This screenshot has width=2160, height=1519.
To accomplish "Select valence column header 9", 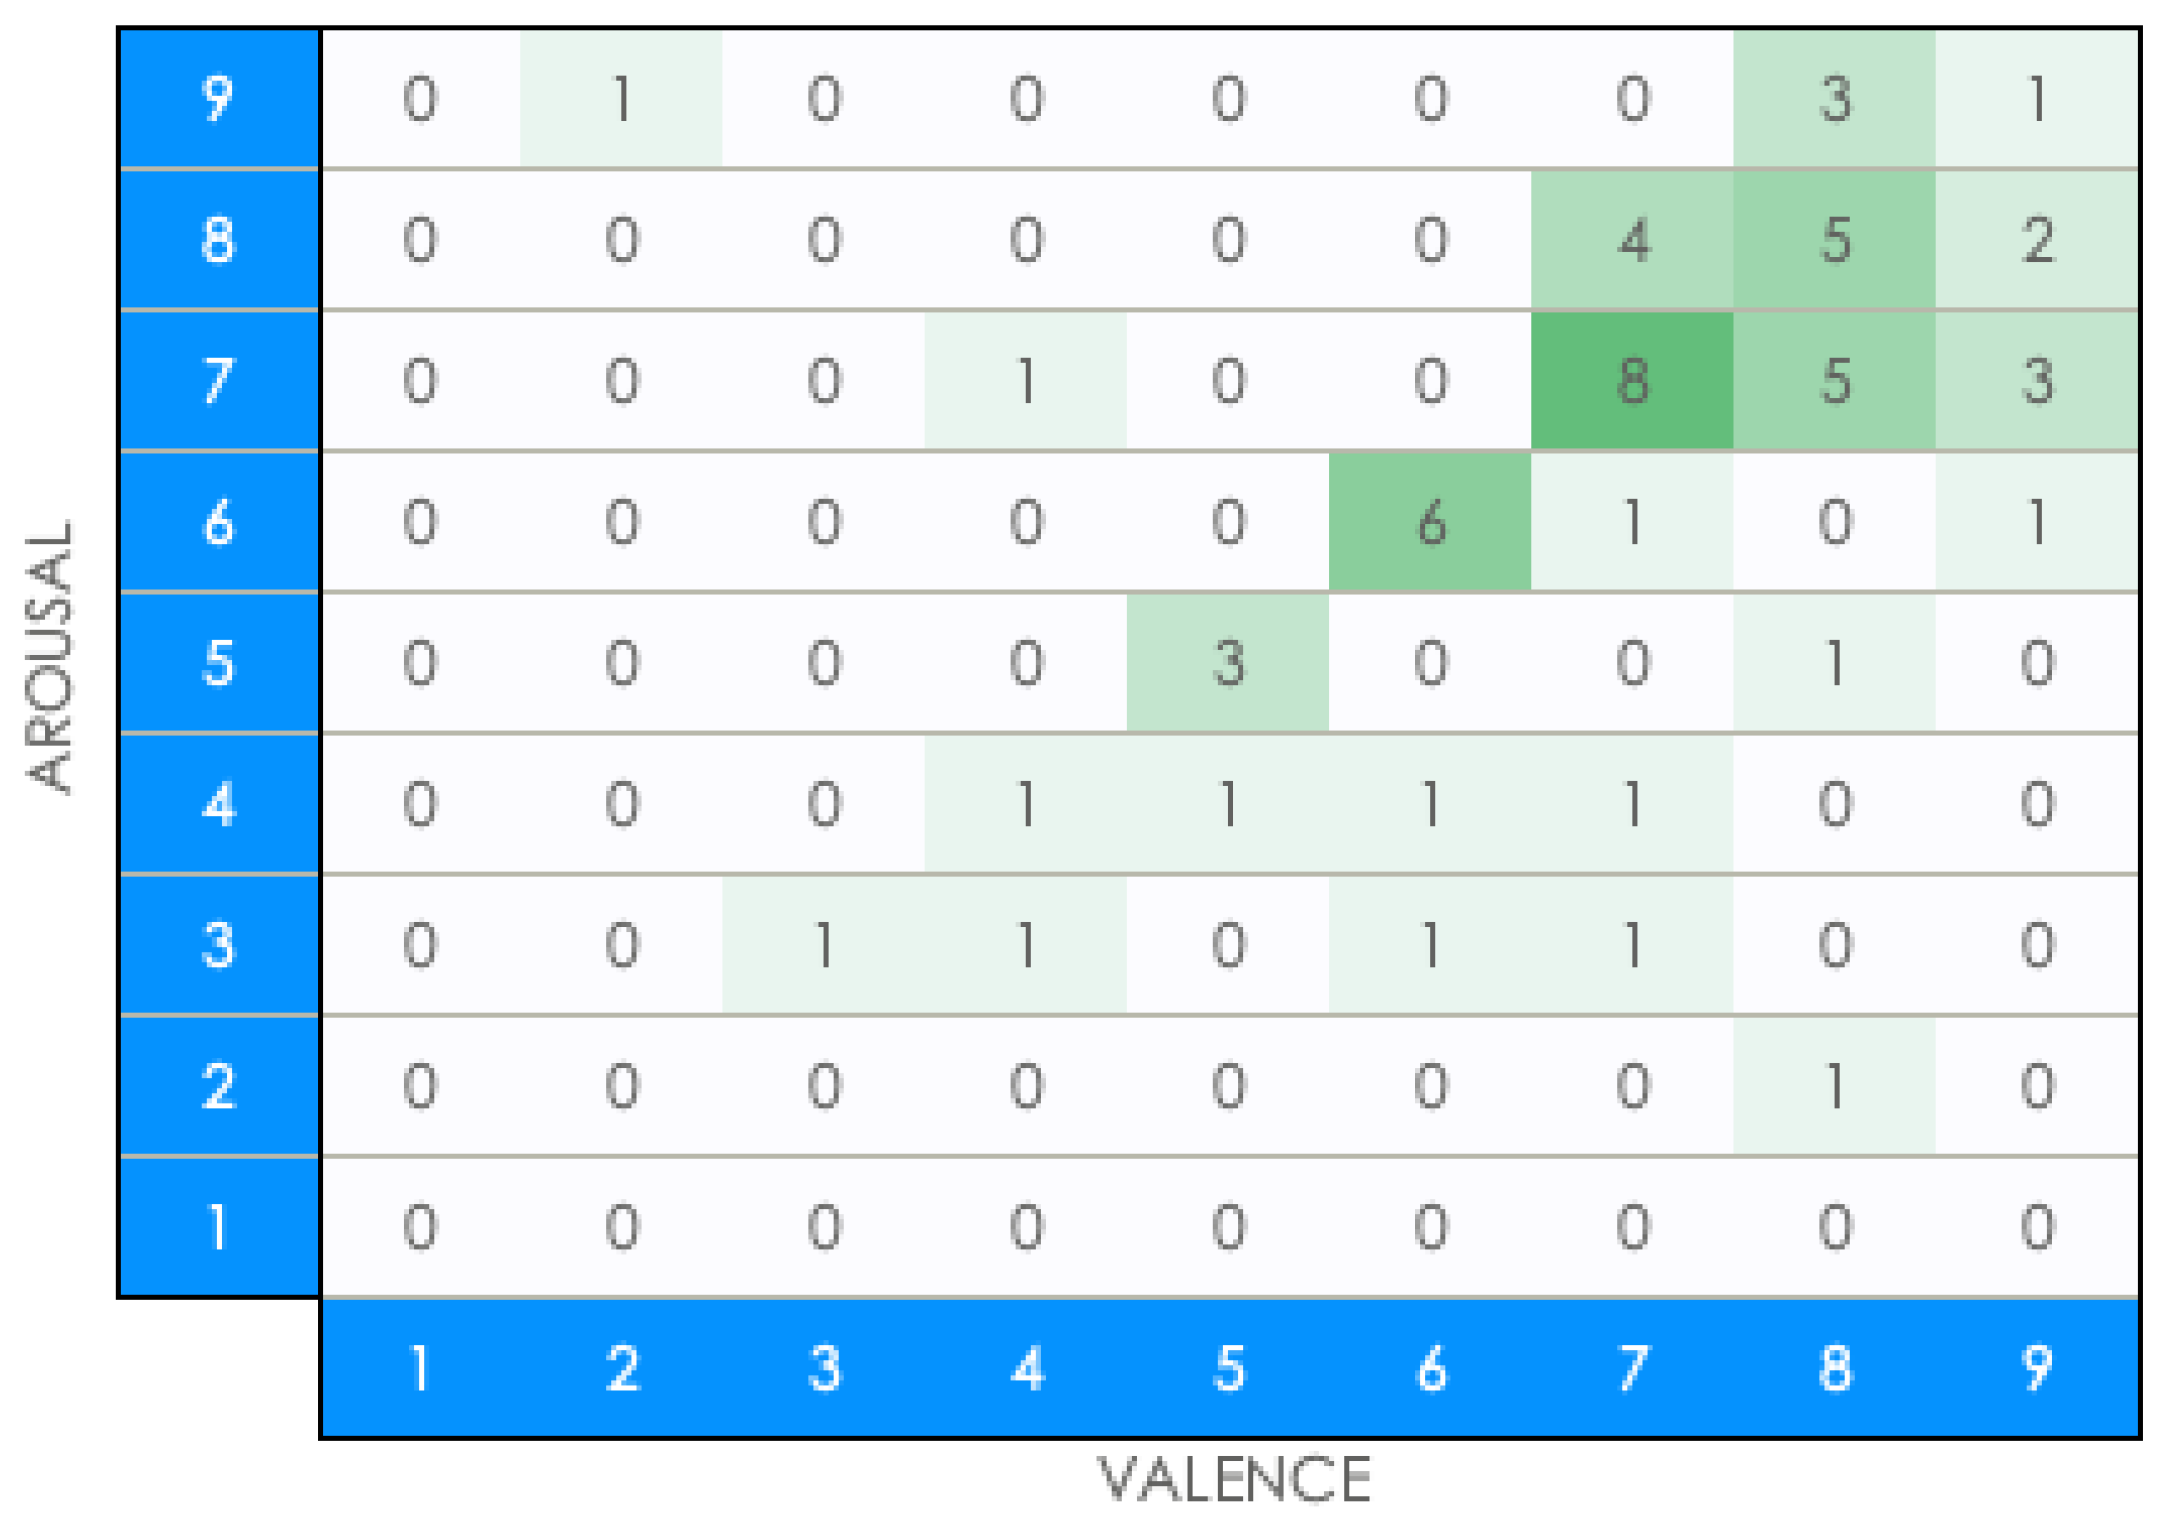I will click(2036, 1368).
